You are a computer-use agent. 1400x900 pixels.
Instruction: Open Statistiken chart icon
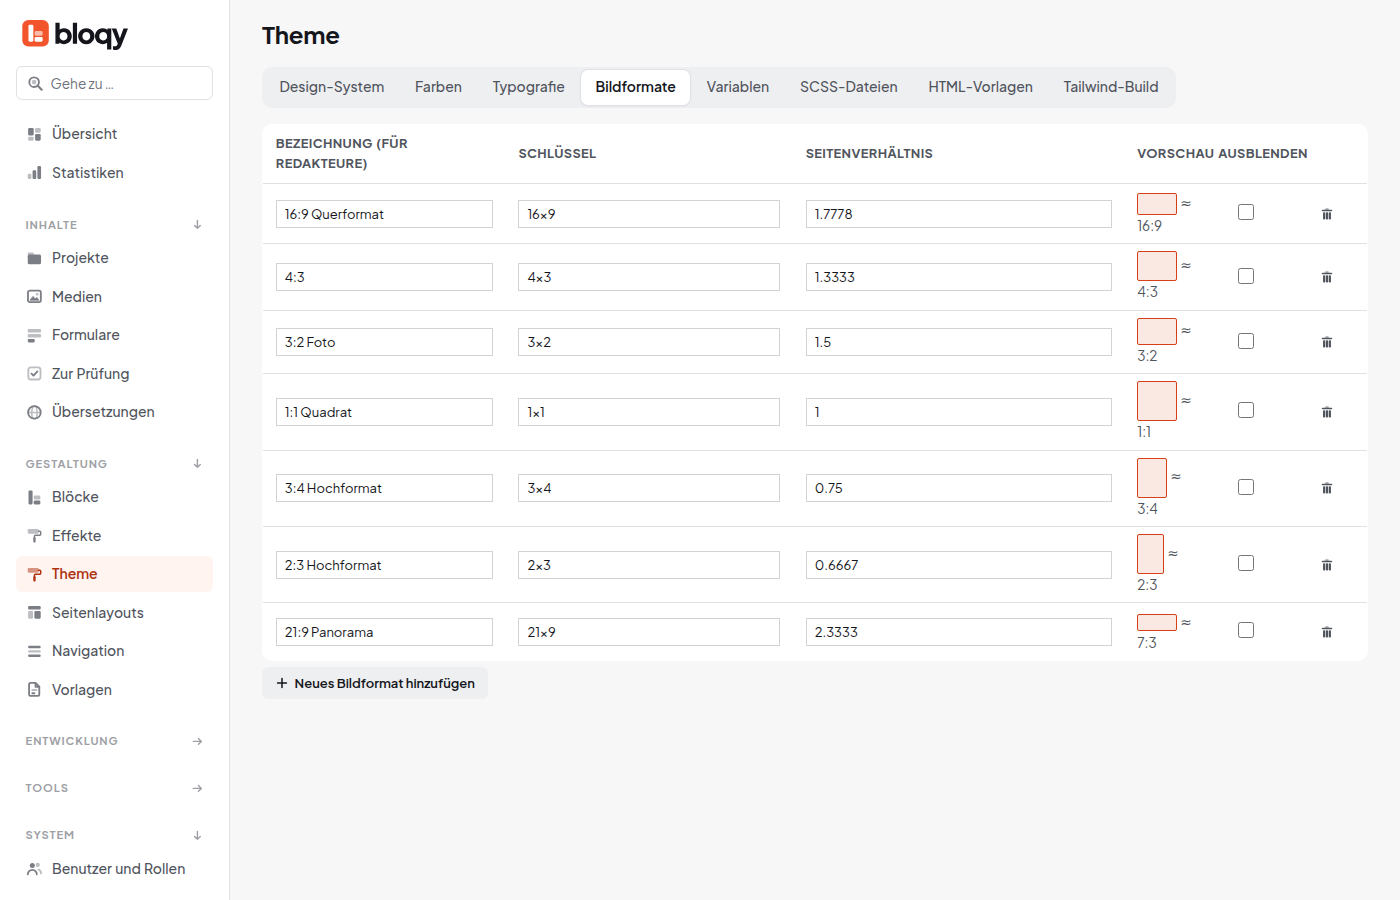pos(34,173)
